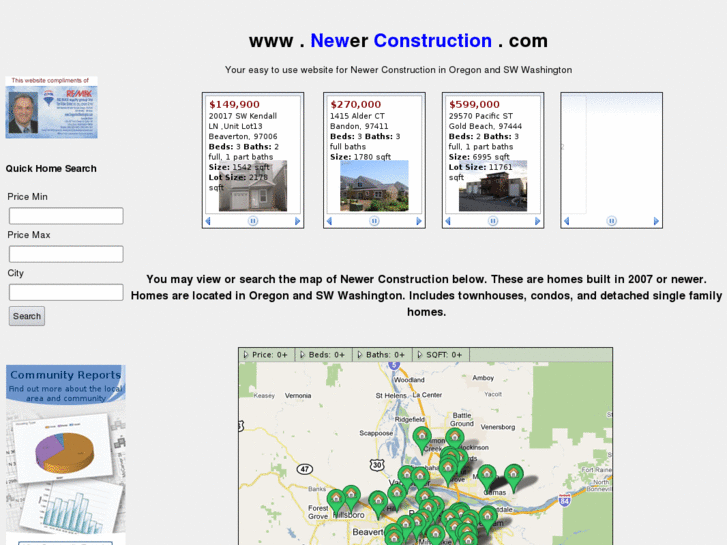The height and width of the screenshot is (545, 727).
Task: Go to previous slide on $270,000 listing card
Action: point(329,221)
